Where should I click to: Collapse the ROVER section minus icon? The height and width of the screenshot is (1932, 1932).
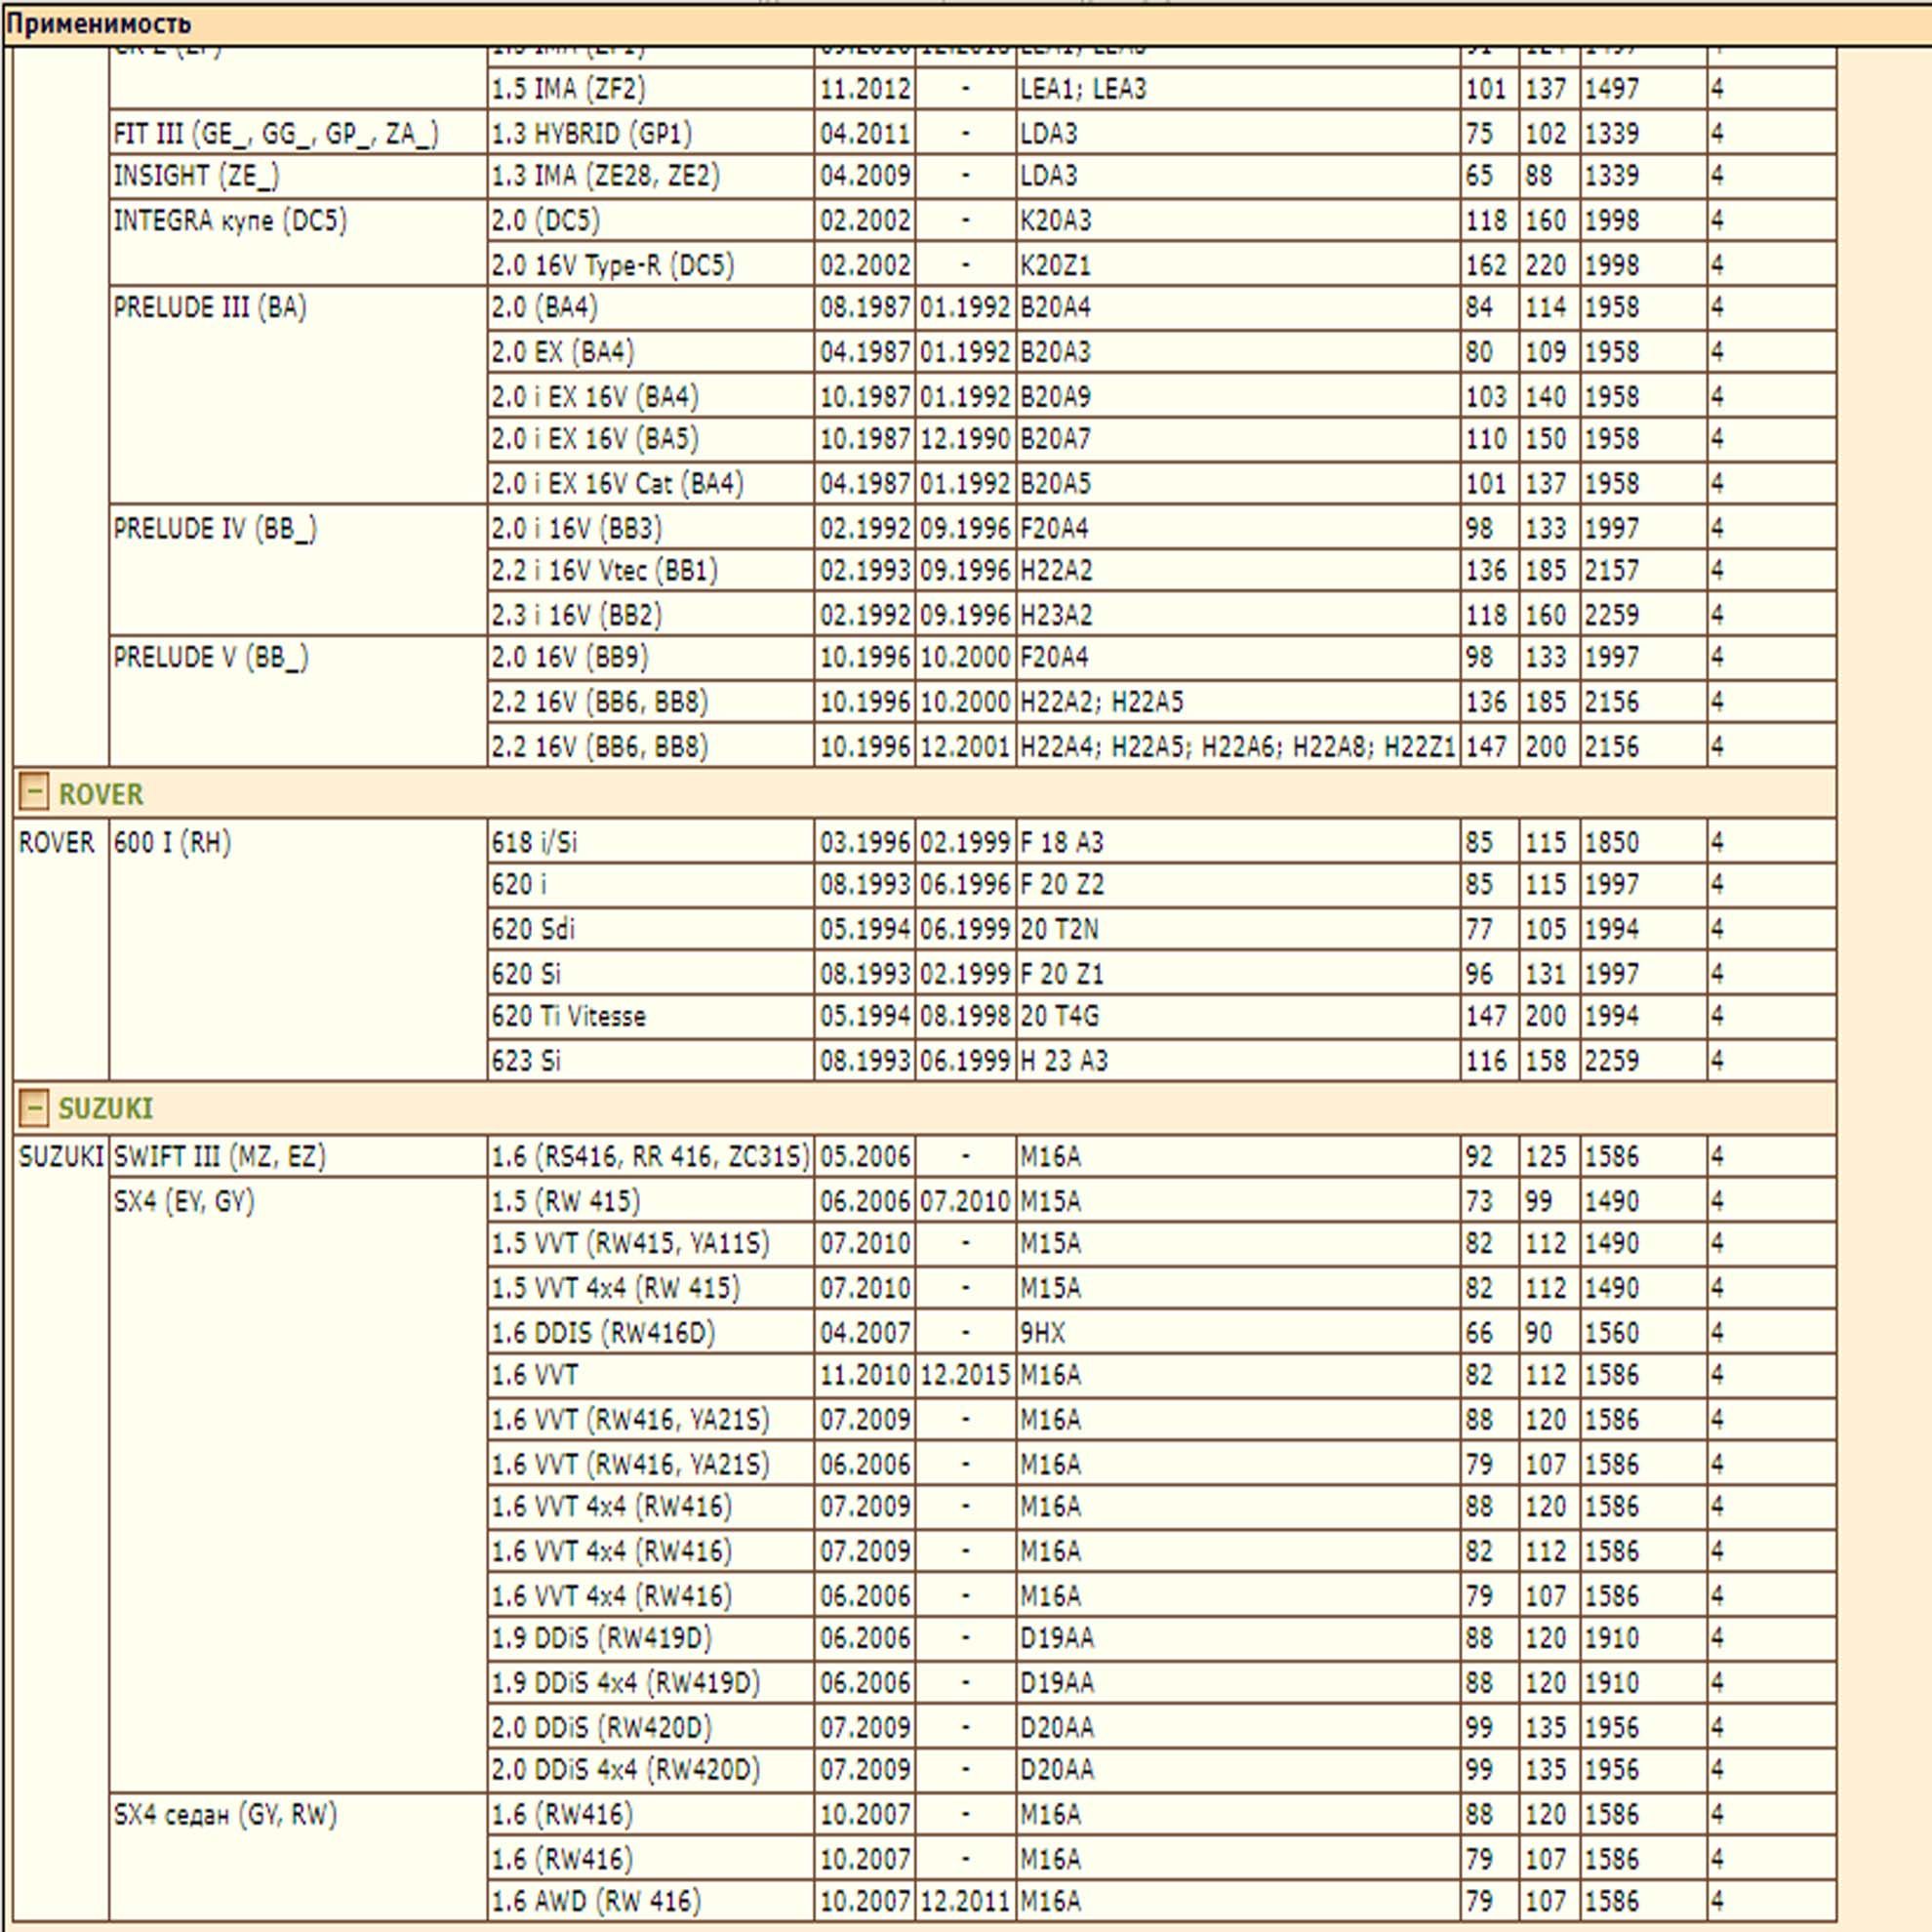(x=33, y=793)
